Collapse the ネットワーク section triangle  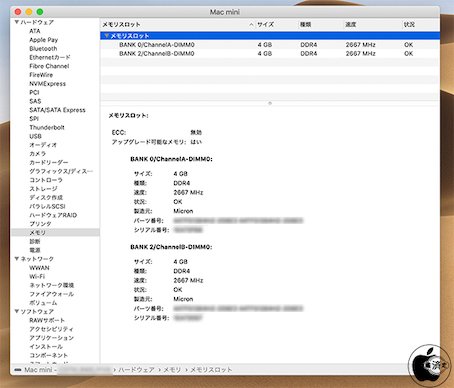click(17, 259)
